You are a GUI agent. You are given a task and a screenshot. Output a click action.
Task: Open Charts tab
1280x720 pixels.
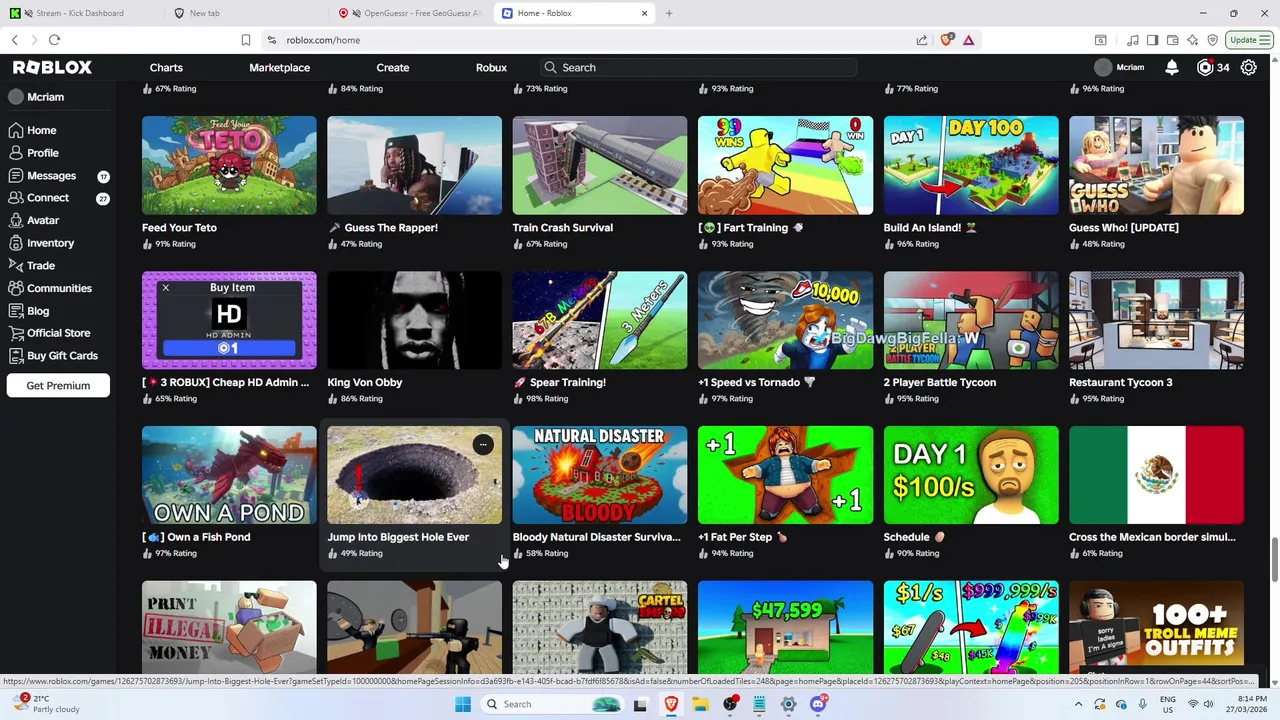tap(166, 67)
